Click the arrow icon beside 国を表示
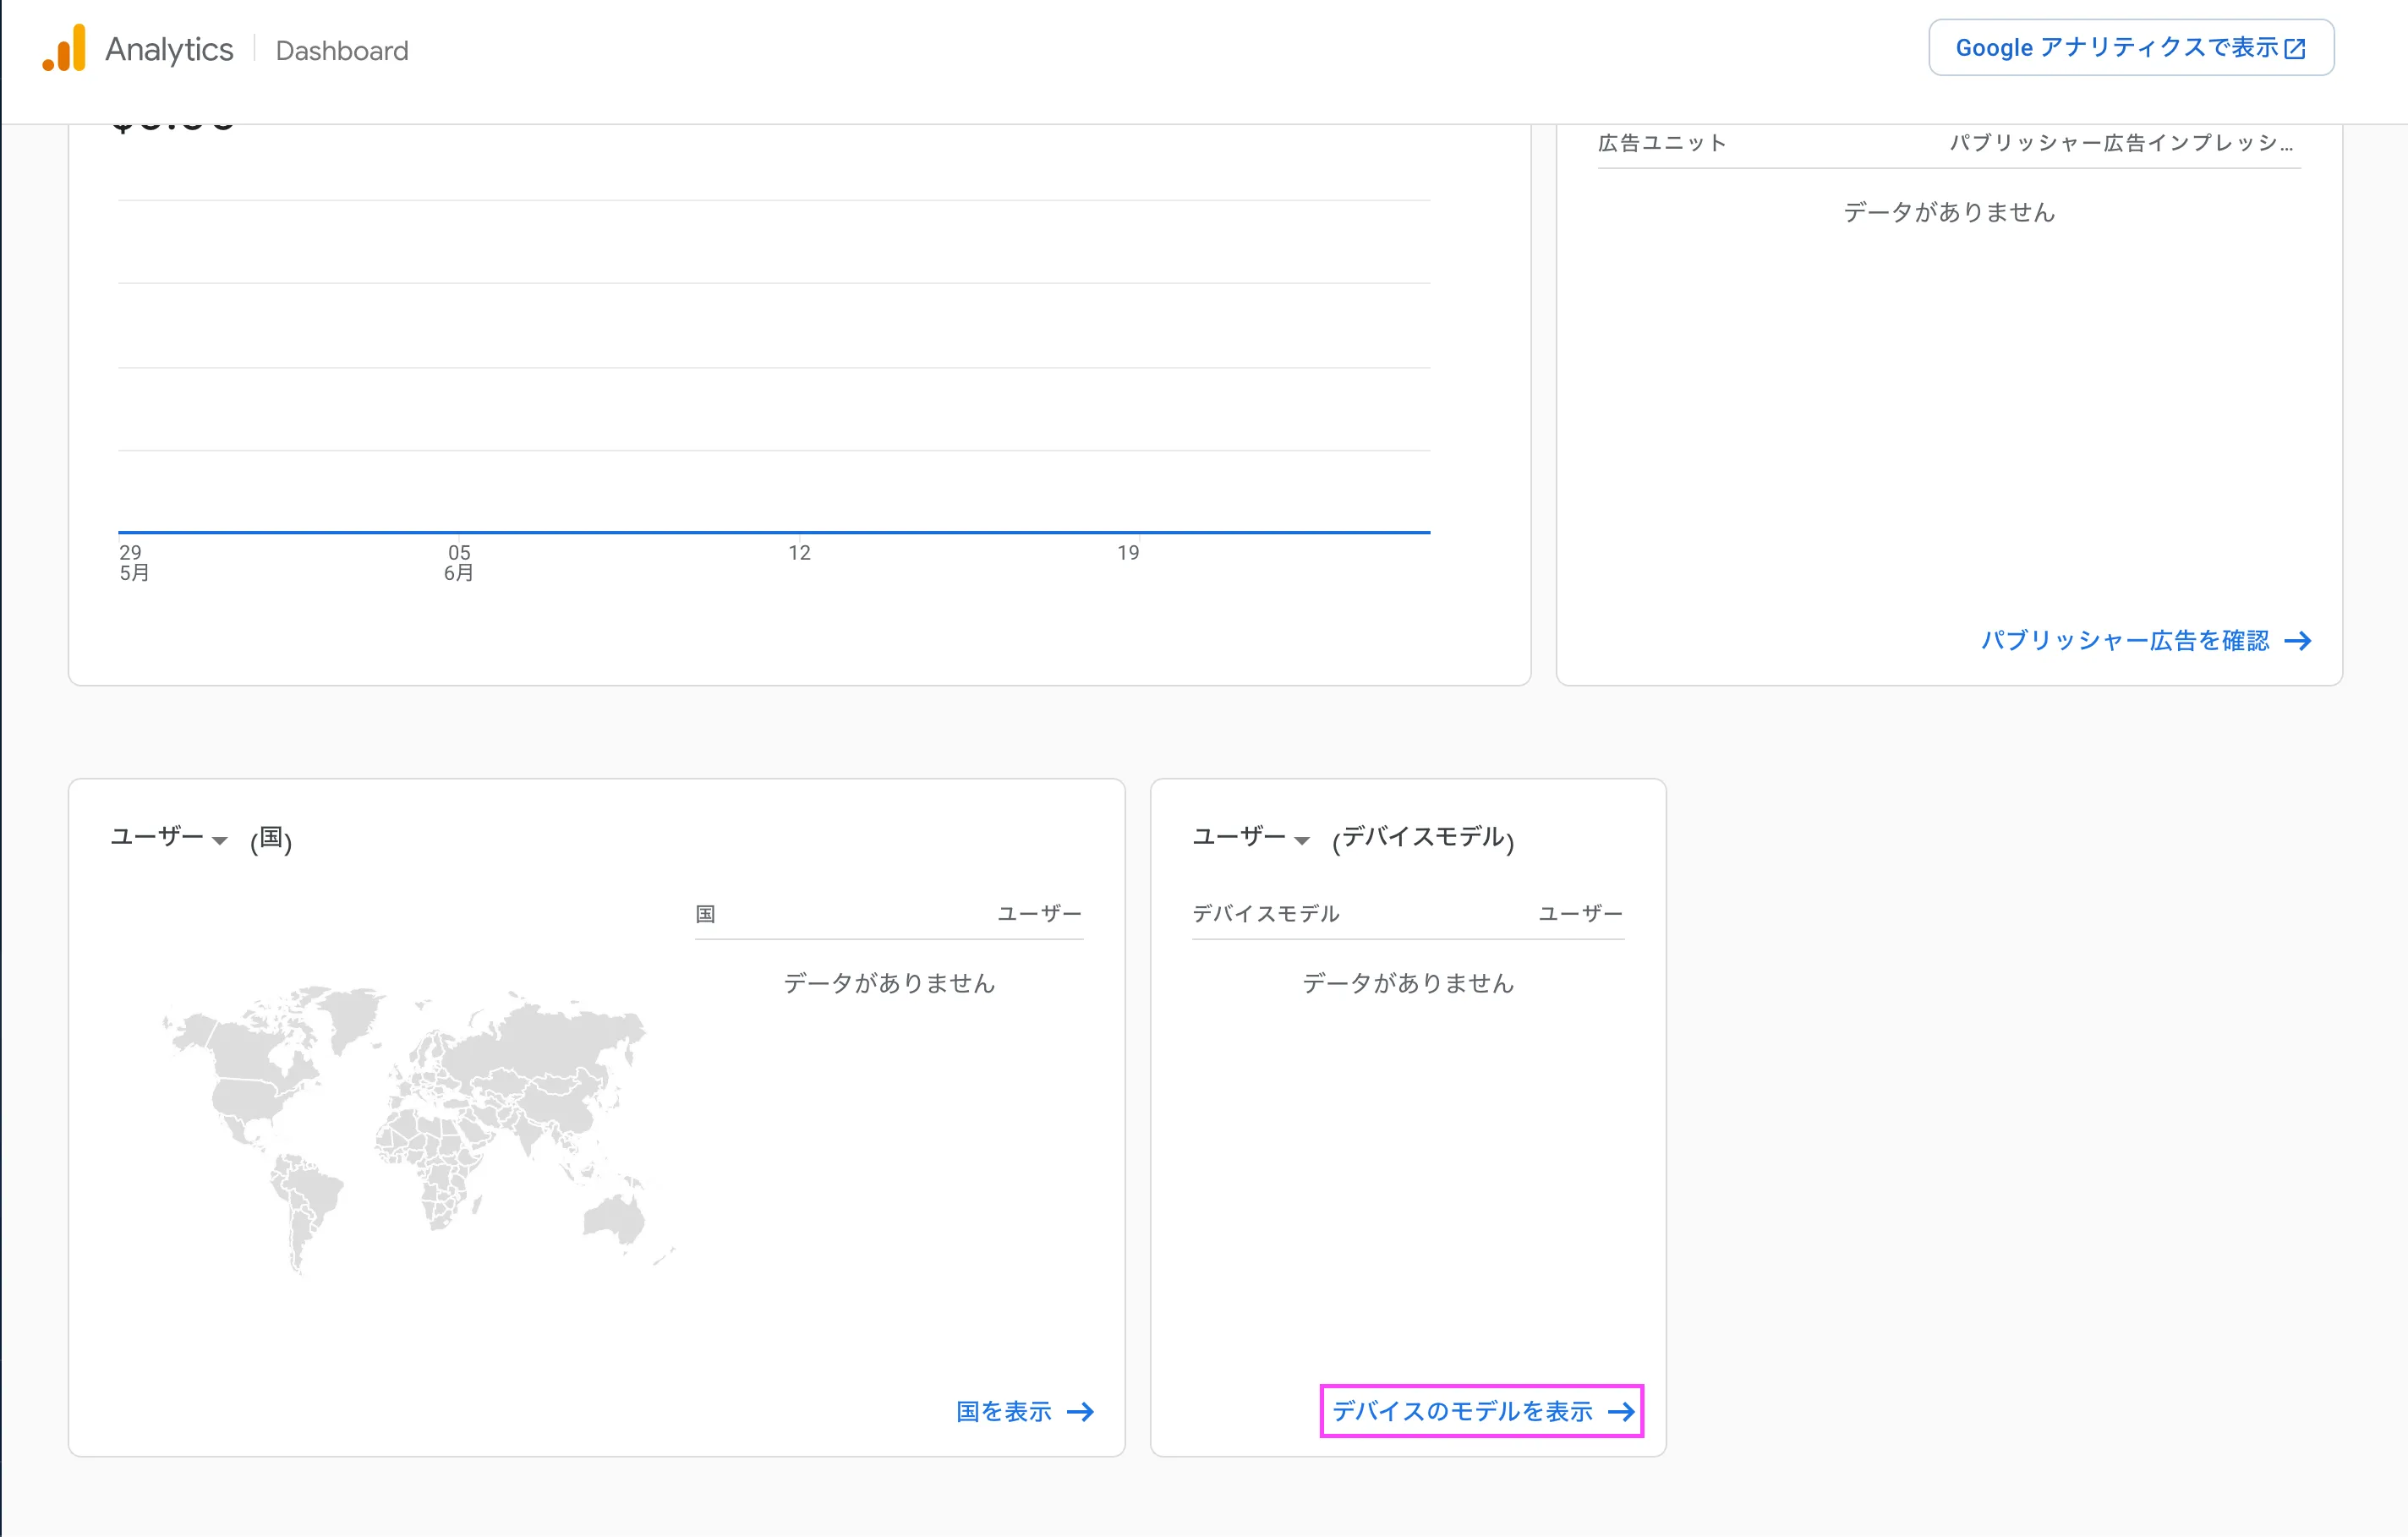This screenshot has height=1537, width=2408. point(1080,1412)
